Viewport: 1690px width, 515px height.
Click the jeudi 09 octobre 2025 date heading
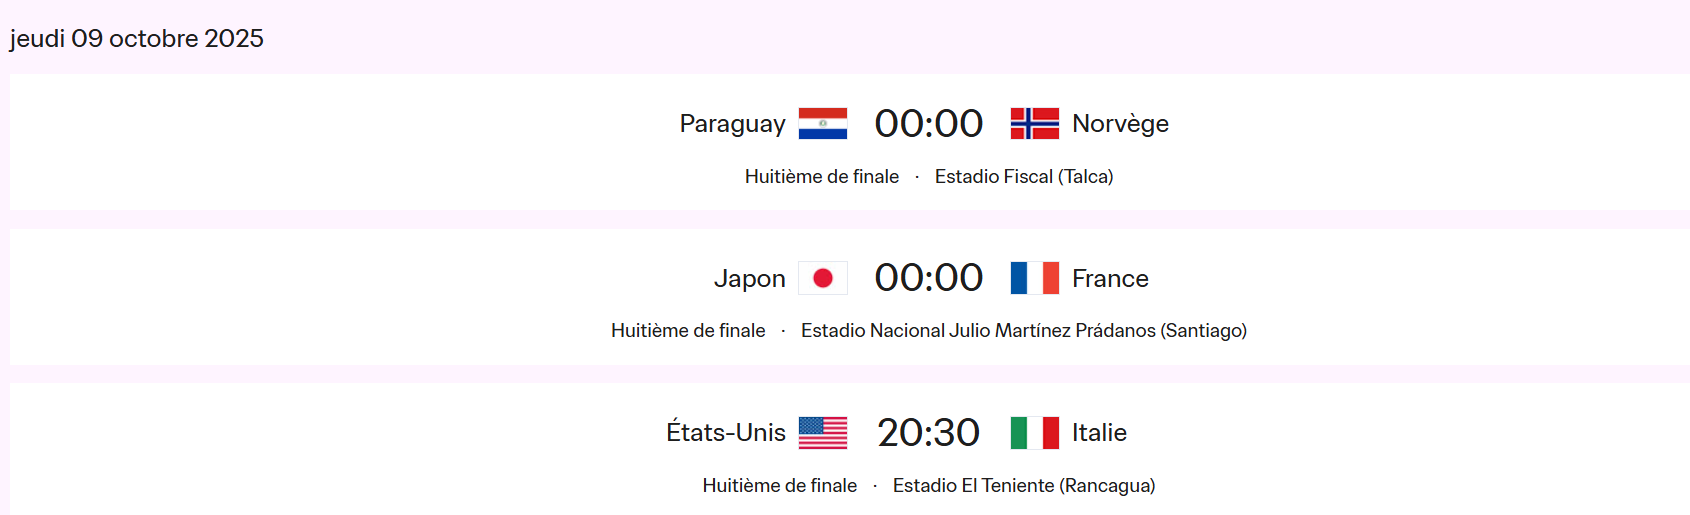[137, 39]
